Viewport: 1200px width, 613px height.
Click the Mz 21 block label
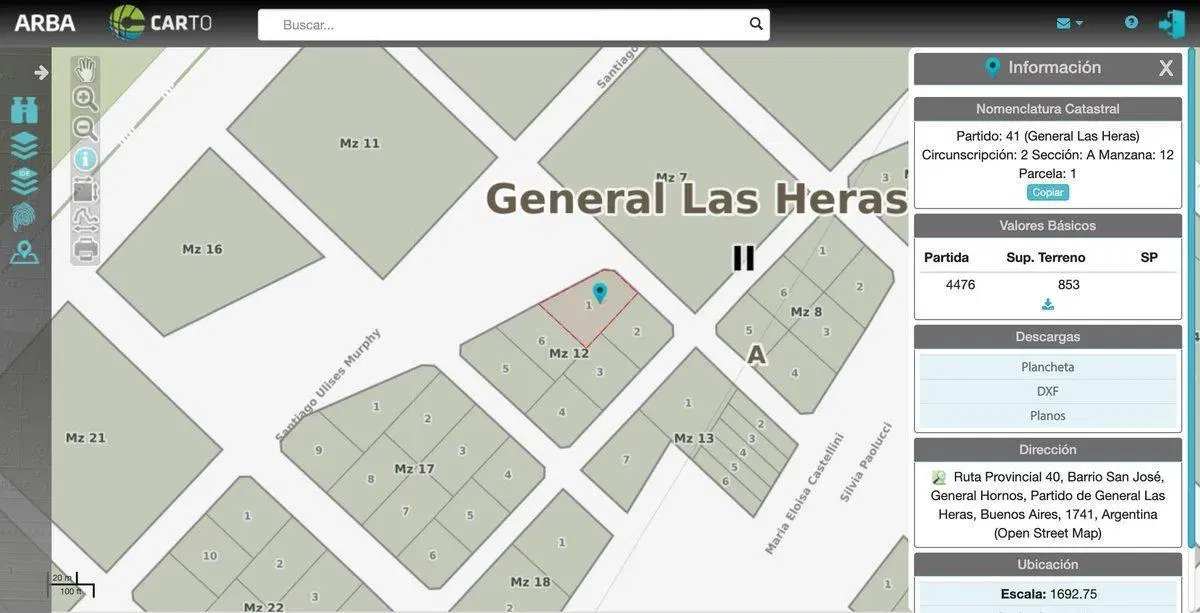click(85, 438)
